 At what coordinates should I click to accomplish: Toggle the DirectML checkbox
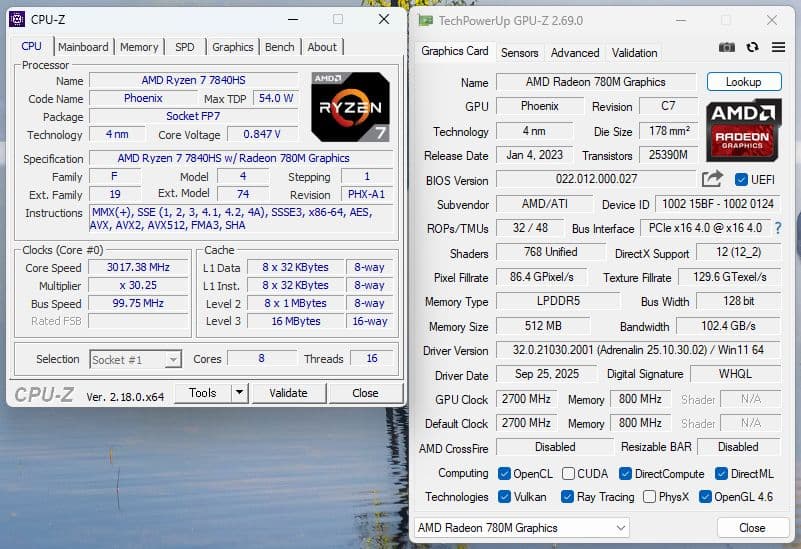pyautogui.click(x=721, y=474)
